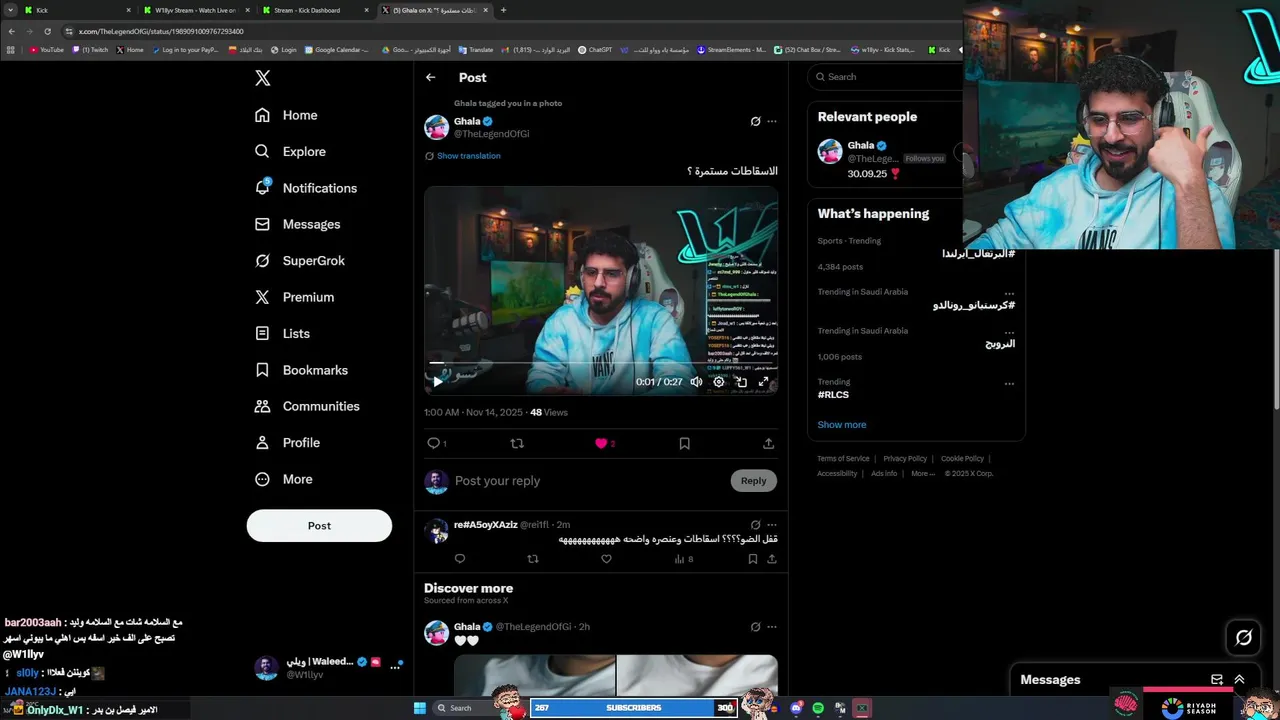Click Show translation link

468,156
